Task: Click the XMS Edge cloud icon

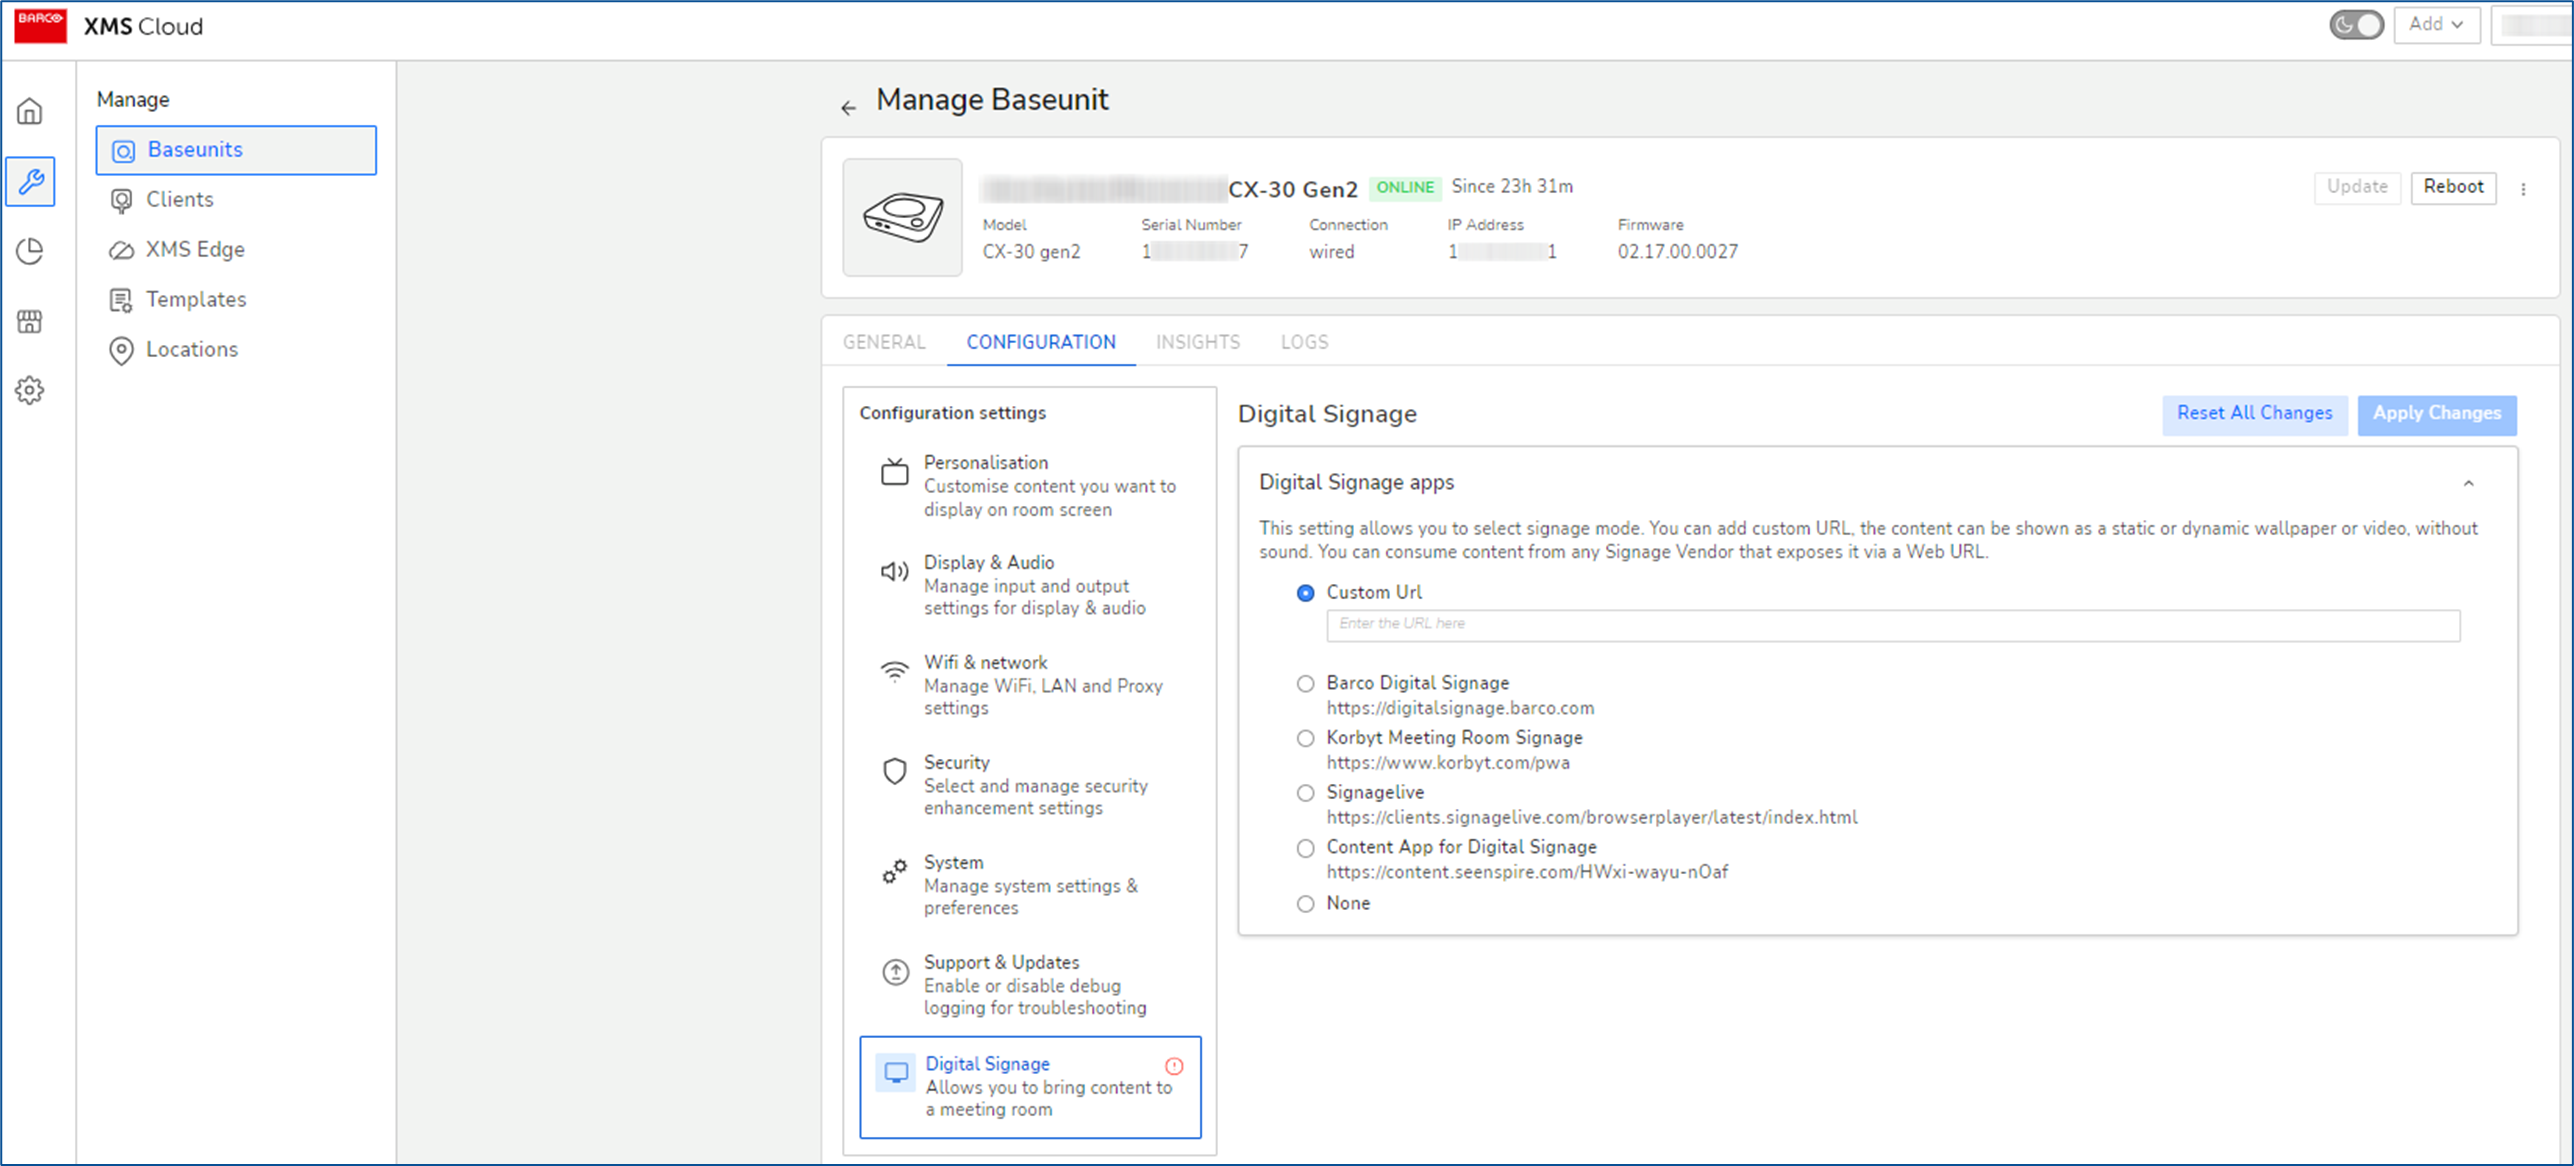Action: [x=121, y=250]
